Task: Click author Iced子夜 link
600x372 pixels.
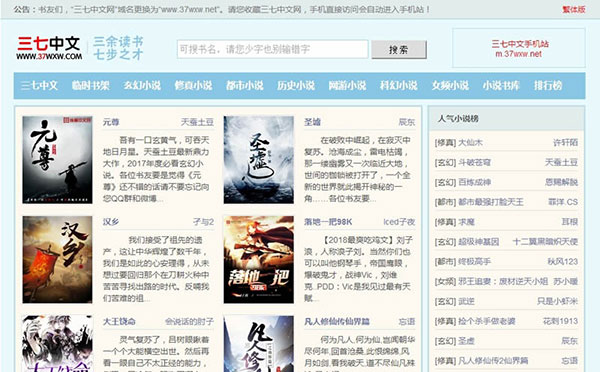Action: pos(399,222)
